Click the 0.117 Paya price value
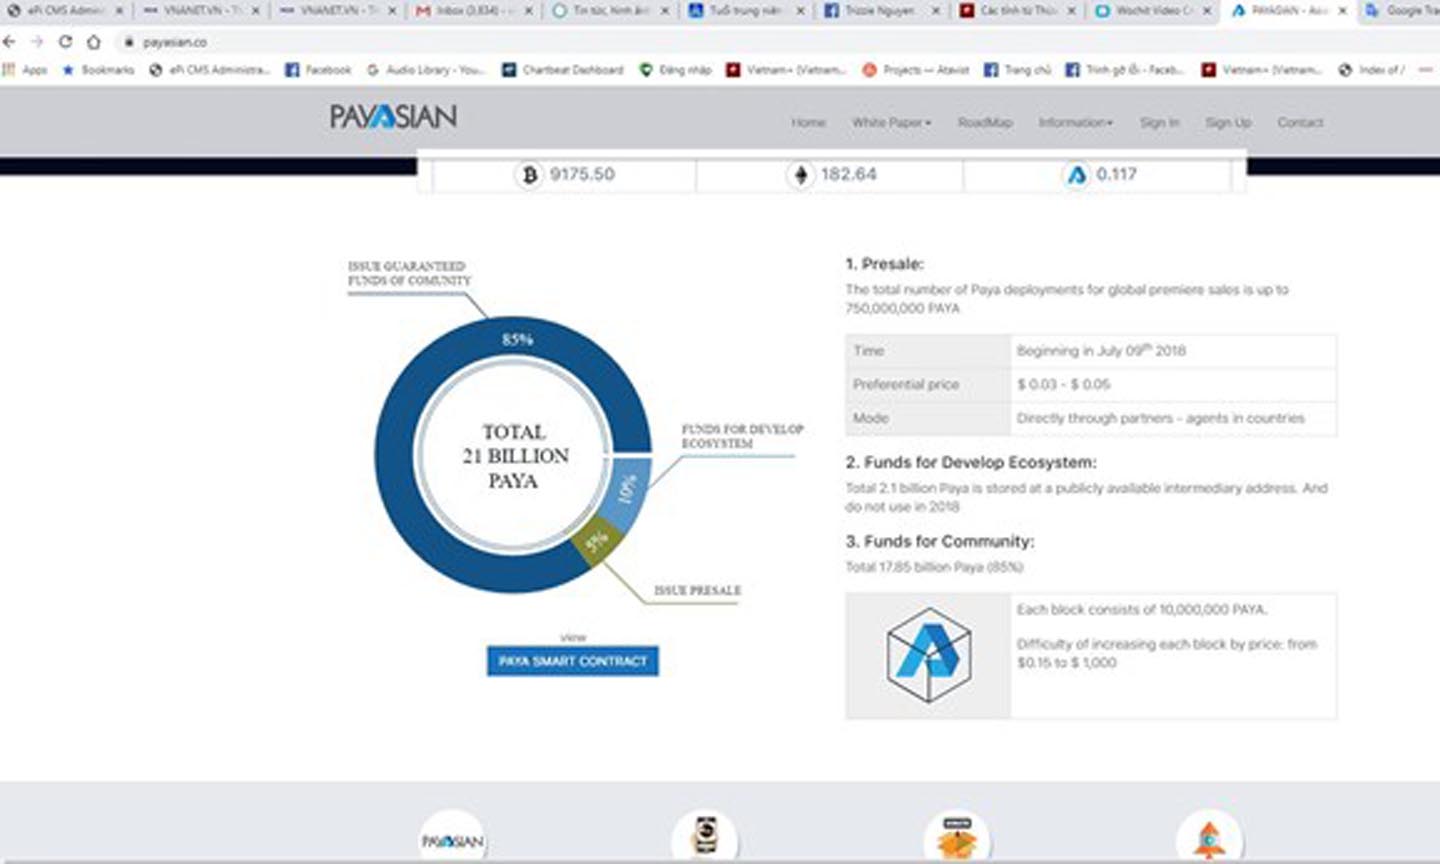The width and height of the screenshot is (1440, 864). tap(1116, 174)
